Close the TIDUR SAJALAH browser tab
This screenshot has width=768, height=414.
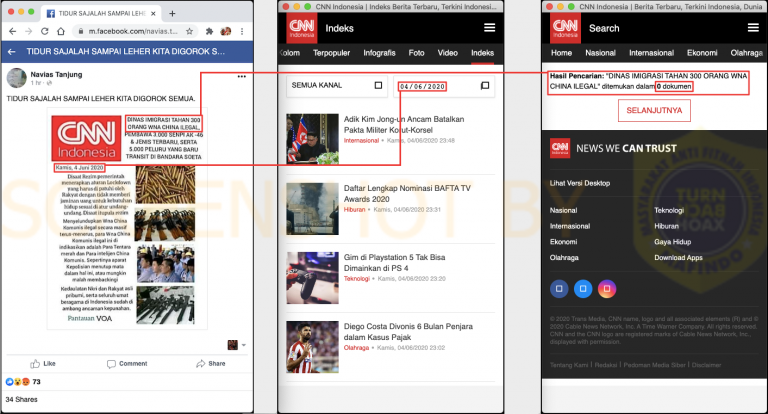pos(153,14)
